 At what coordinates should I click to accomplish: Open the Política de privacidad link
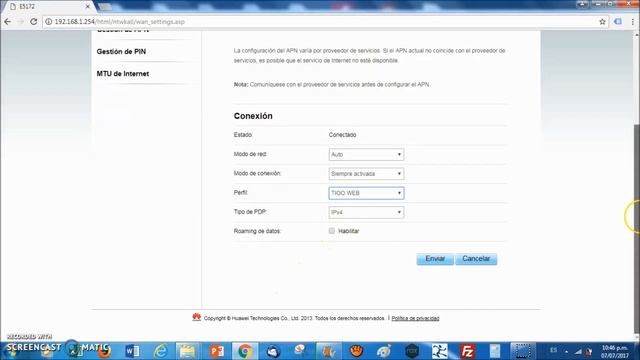[415, 318]
